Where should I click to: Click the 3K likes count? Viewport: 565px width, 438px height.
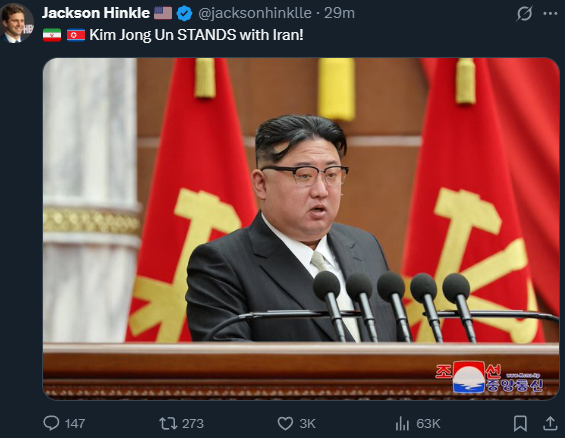point(307,424)
